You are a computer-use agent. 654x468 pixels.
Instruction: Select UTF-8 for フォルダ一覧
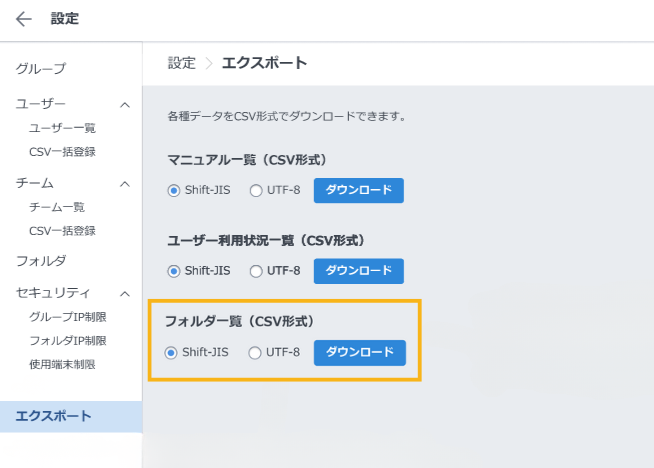(256, 352)
